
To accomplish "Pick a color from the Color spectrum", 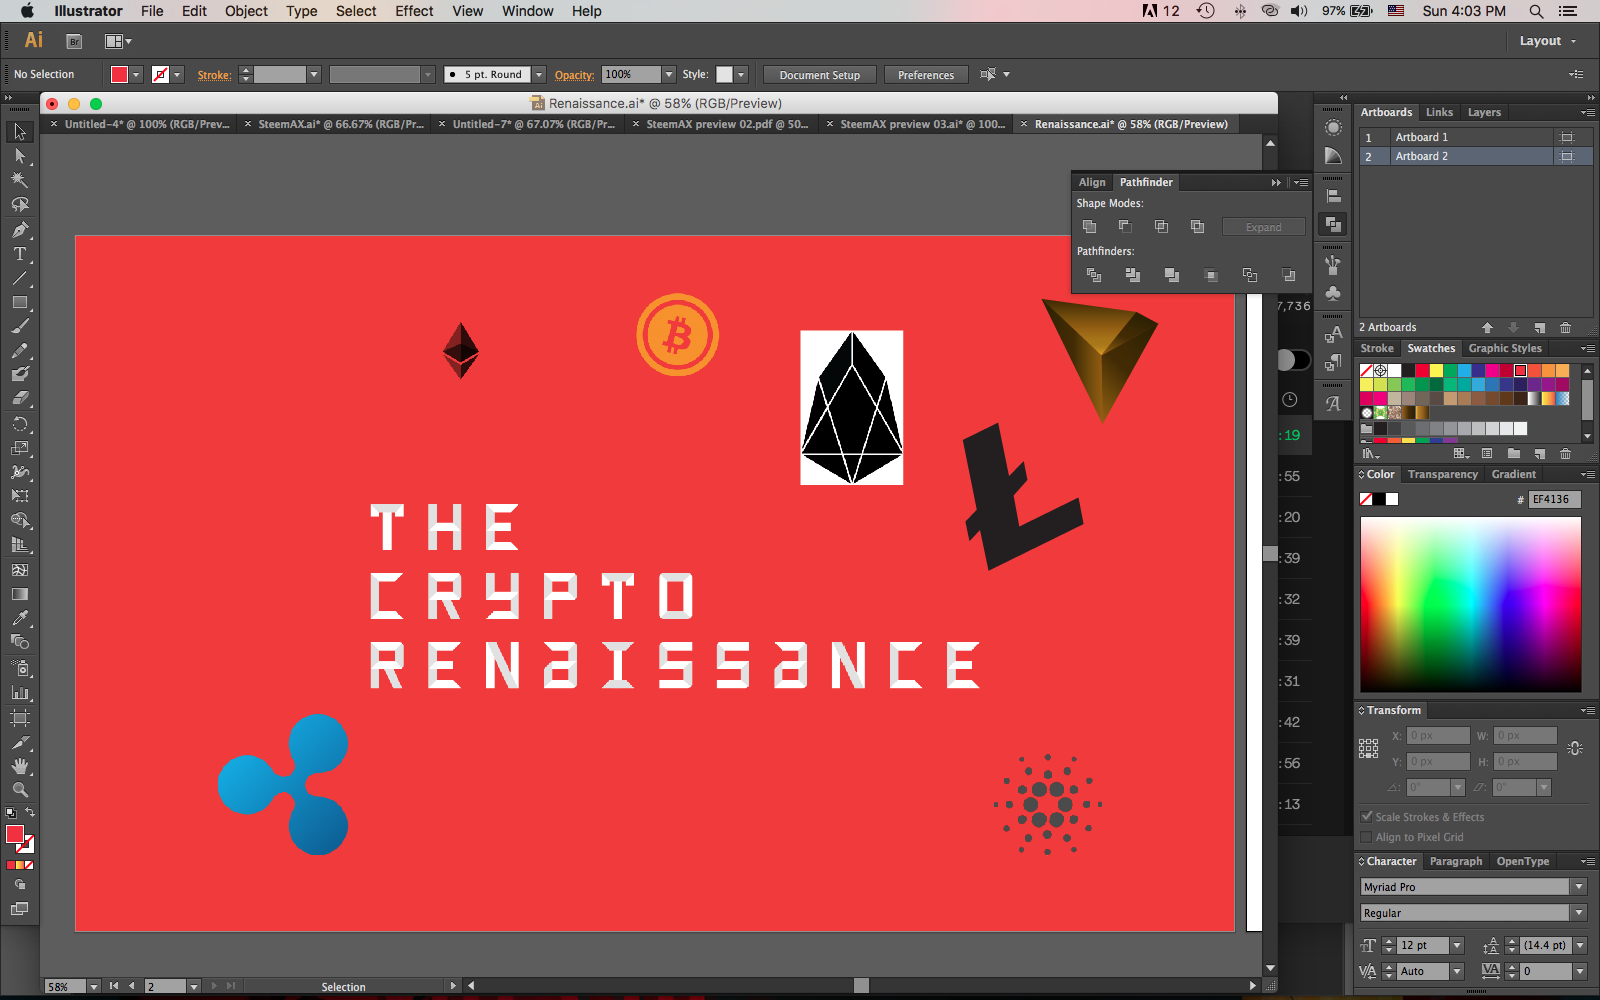I will pyautogui.click(x=1470, y=604).
